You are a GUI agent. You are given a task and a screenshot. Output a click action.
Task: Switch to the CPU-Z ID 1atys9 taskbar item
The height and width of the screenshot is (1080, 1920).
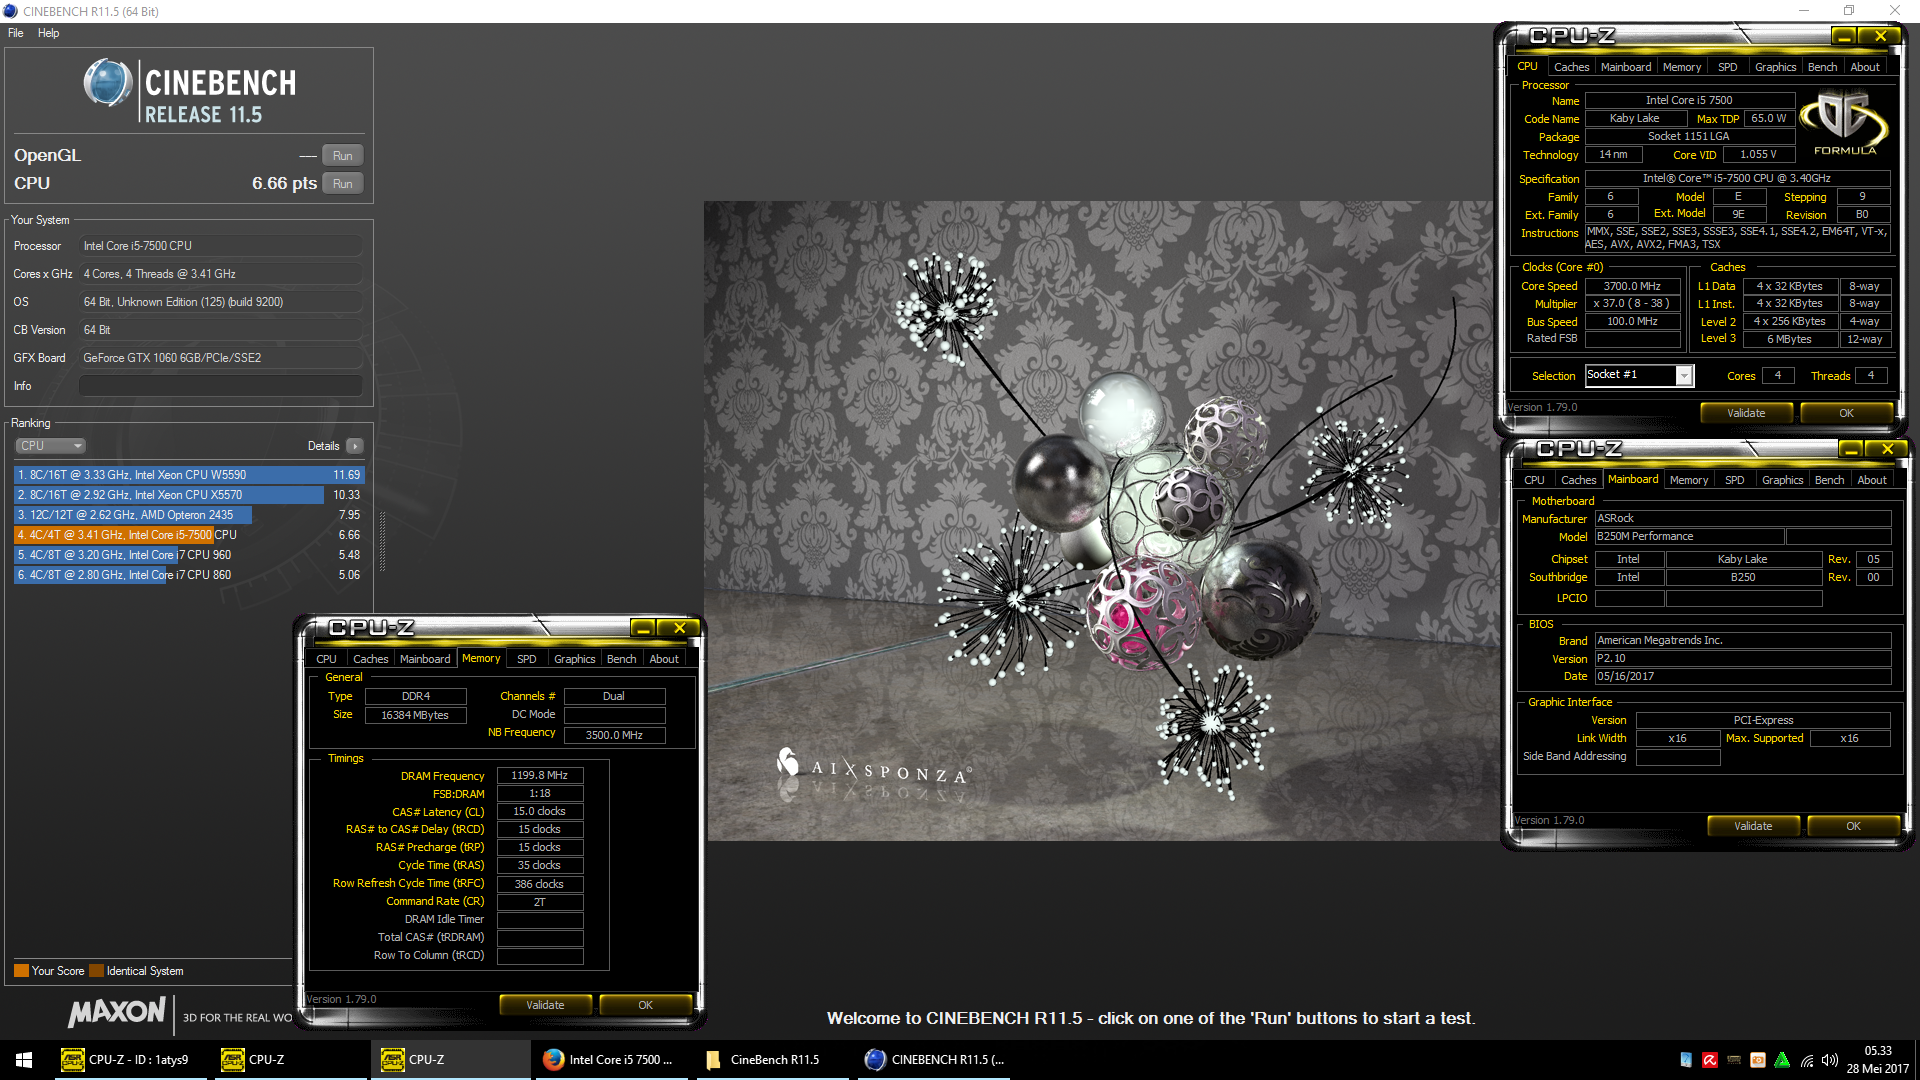pyautogui.click(x=129, y=1060)
